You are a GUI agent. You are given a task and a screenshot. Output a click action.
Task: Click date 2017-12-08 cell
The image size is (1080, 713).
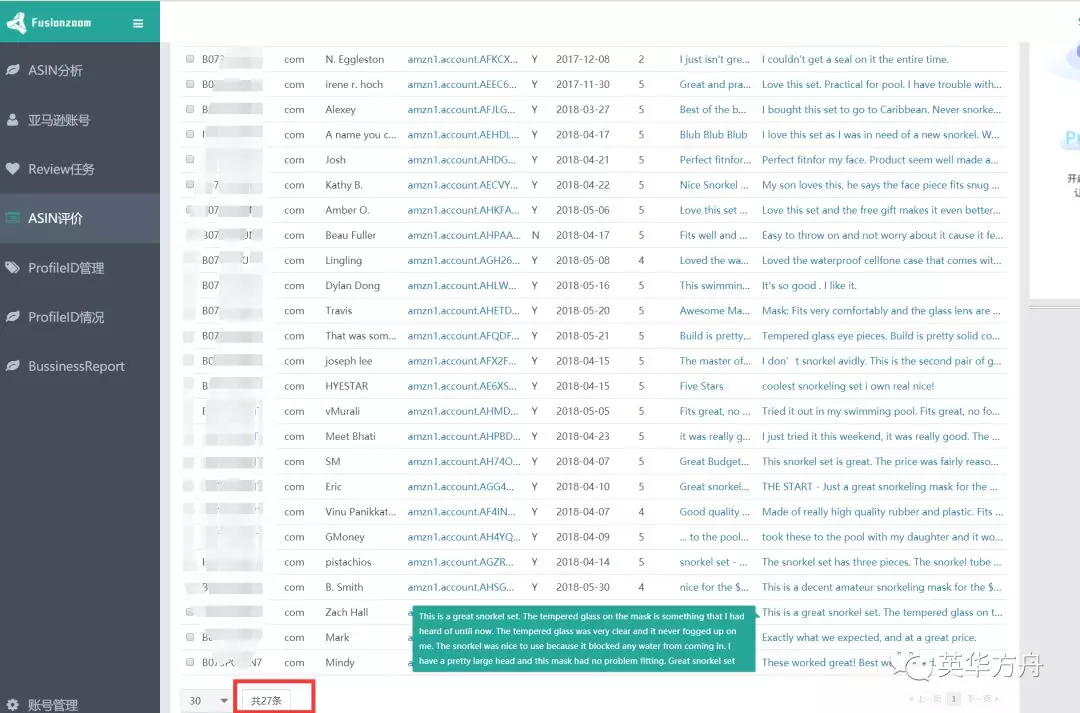coord(583,59)
